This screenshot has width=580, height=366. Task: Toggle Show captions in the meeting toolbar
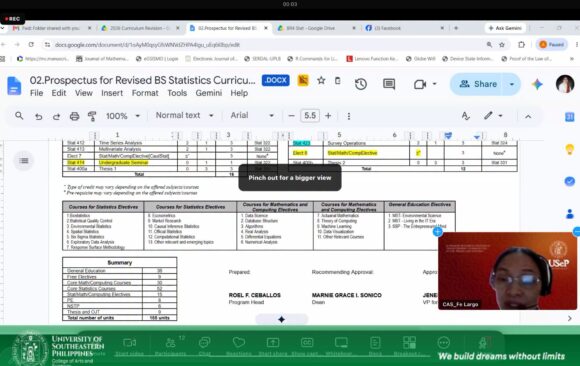(307, 347)
